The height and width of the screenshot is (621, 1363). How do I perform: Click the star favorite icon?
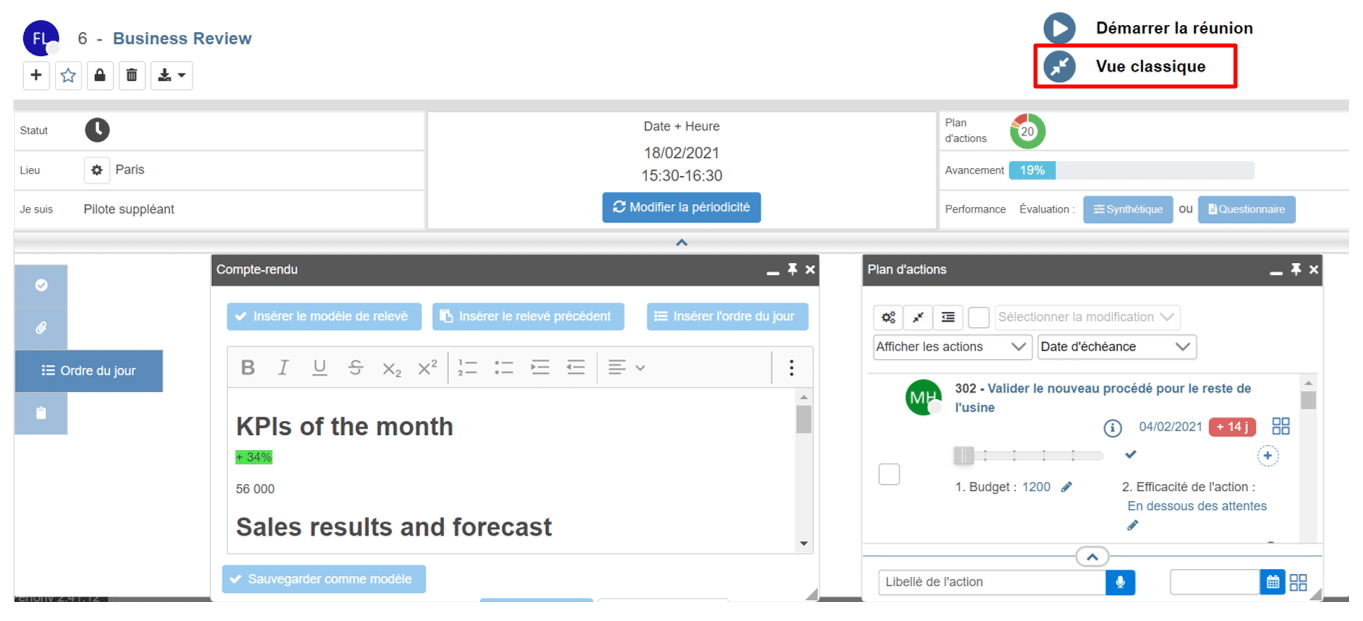click(x=68, y=75)
